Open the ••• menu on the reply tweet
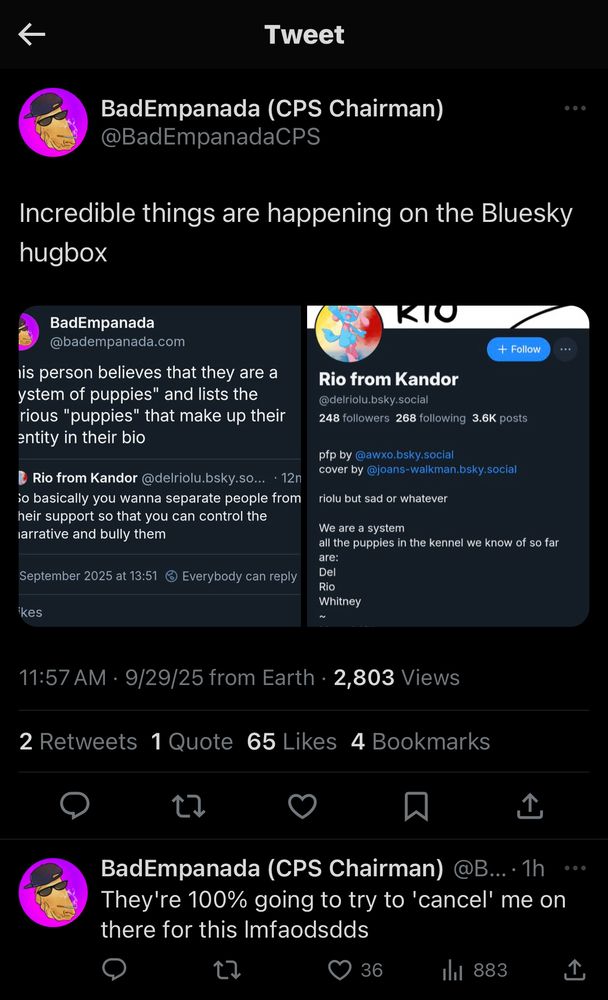 [x=575, y=870]
